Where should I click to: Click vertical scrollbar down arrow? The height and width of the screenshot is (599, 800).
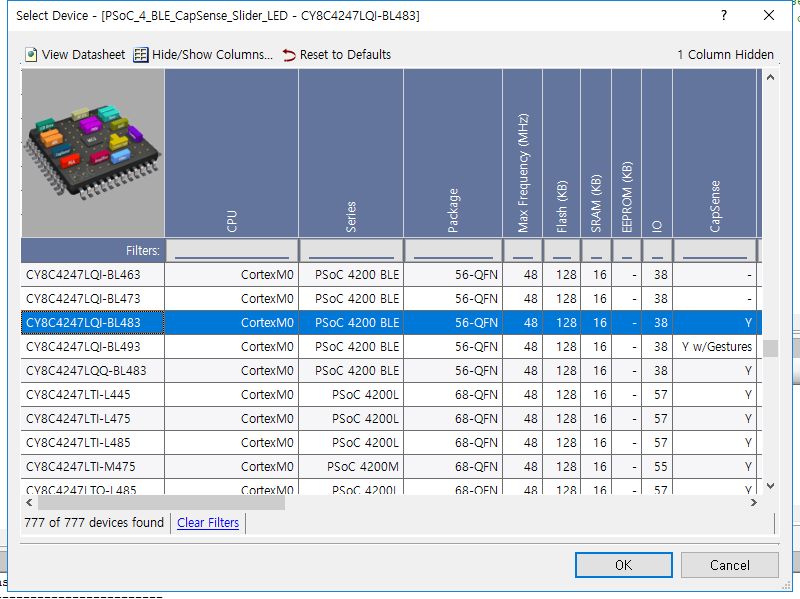[x=770, y=486]
